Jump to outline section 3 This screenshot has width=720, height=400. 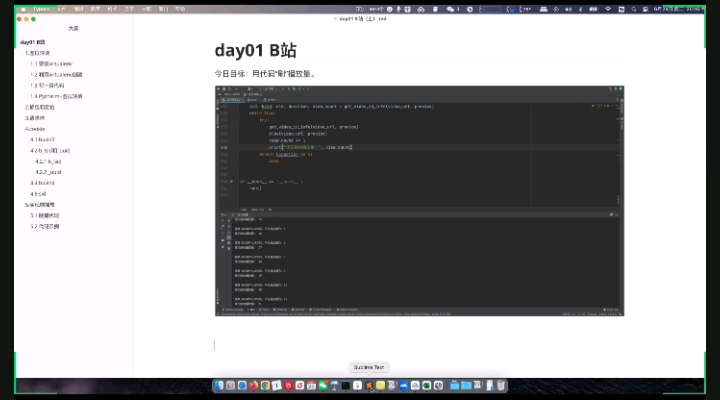click(x=35, y=118)
